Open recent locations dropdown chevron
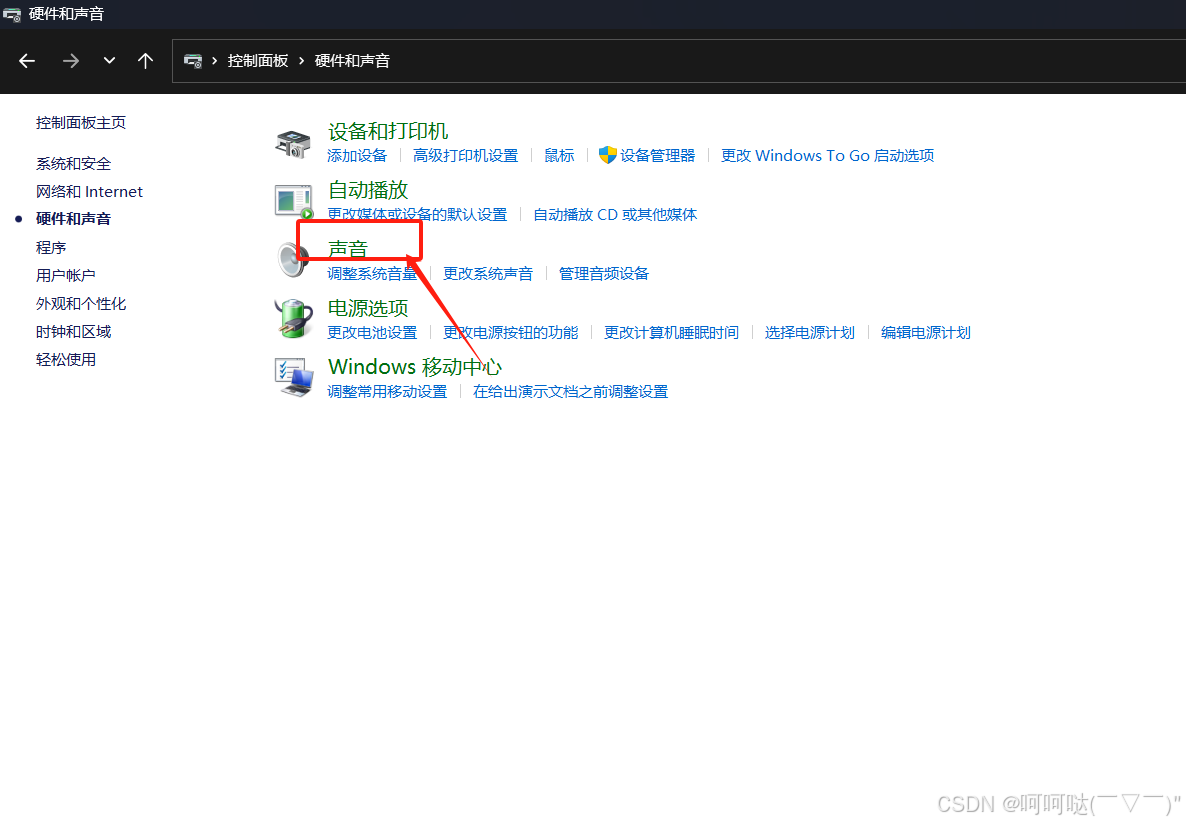The image size is (1186, 824). (110, 61)
